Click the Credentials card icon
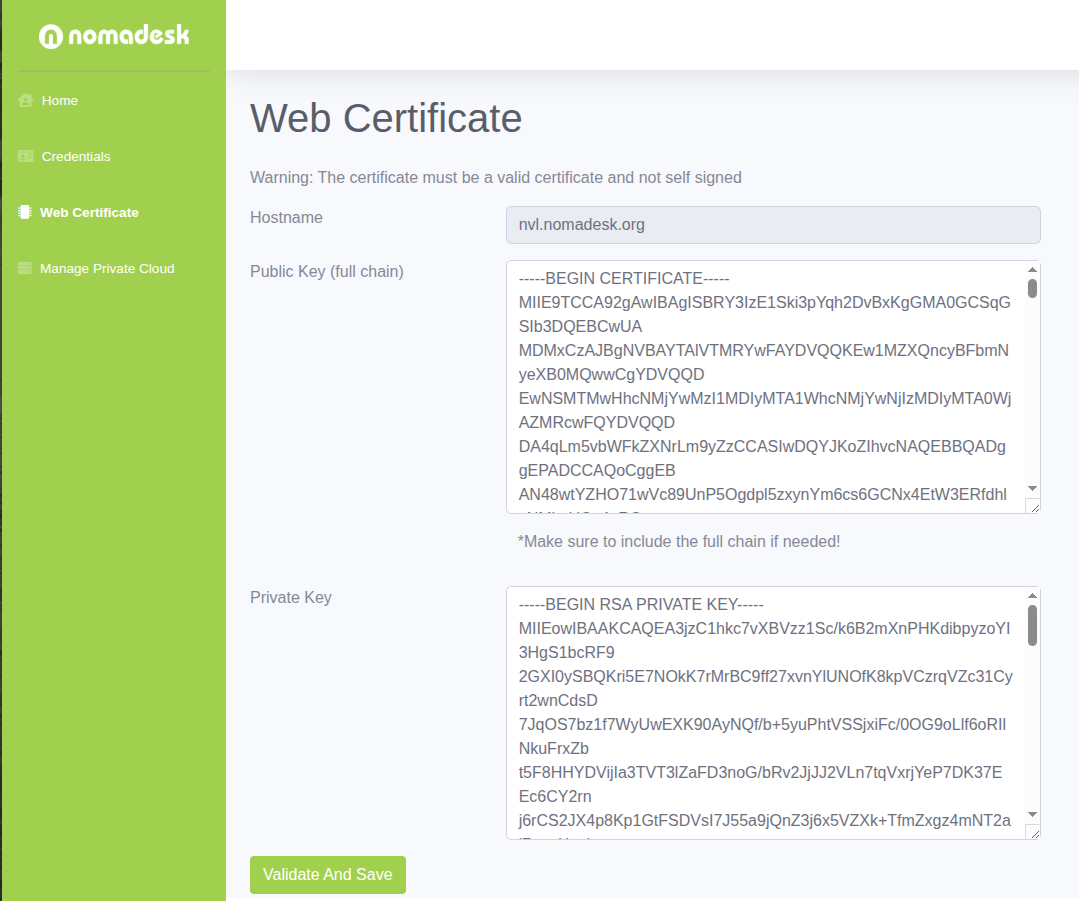Image resolution: width=1079 pixels, height=901 pixels. click(x=25, y=156)
